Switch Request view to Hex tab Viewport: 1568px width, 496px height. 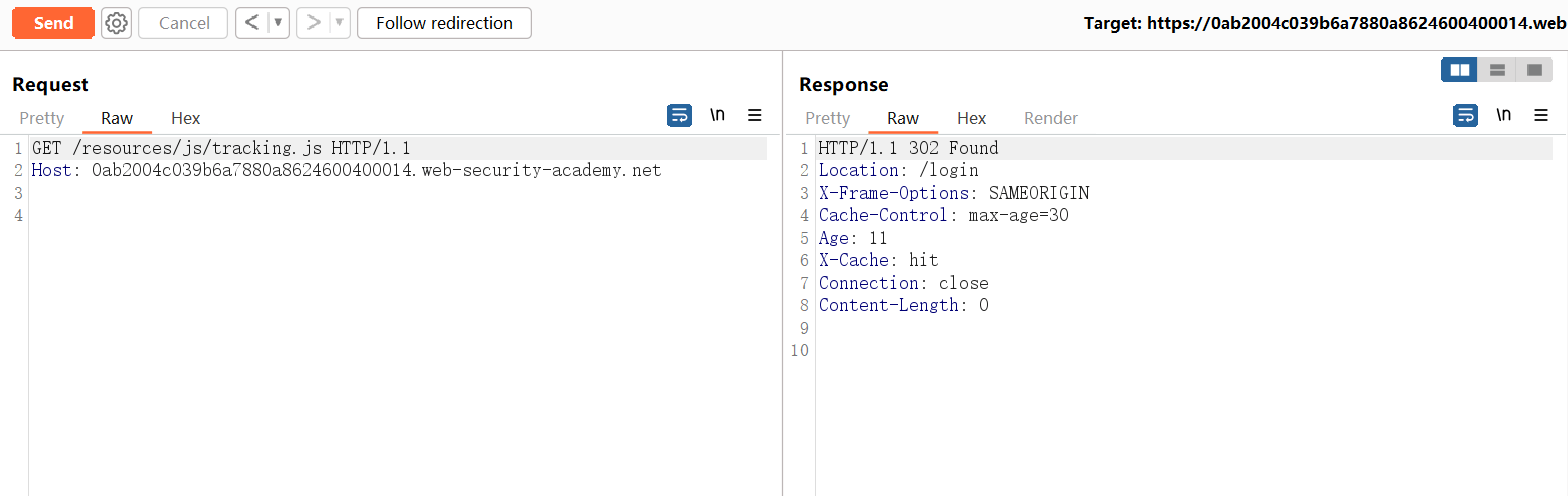(186, 118)
